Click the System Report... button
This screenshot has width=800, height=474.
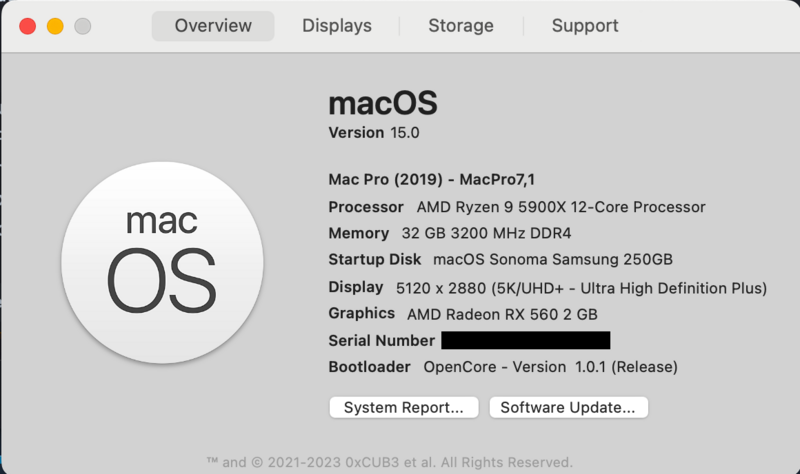click(x=404, y=407)
